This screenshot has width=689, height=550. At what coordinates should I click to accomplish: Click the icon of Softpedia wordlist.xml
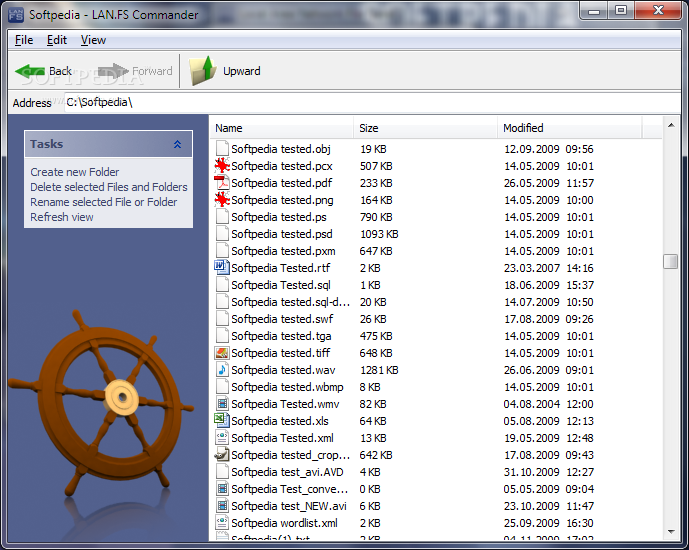(x=222, y=523)
